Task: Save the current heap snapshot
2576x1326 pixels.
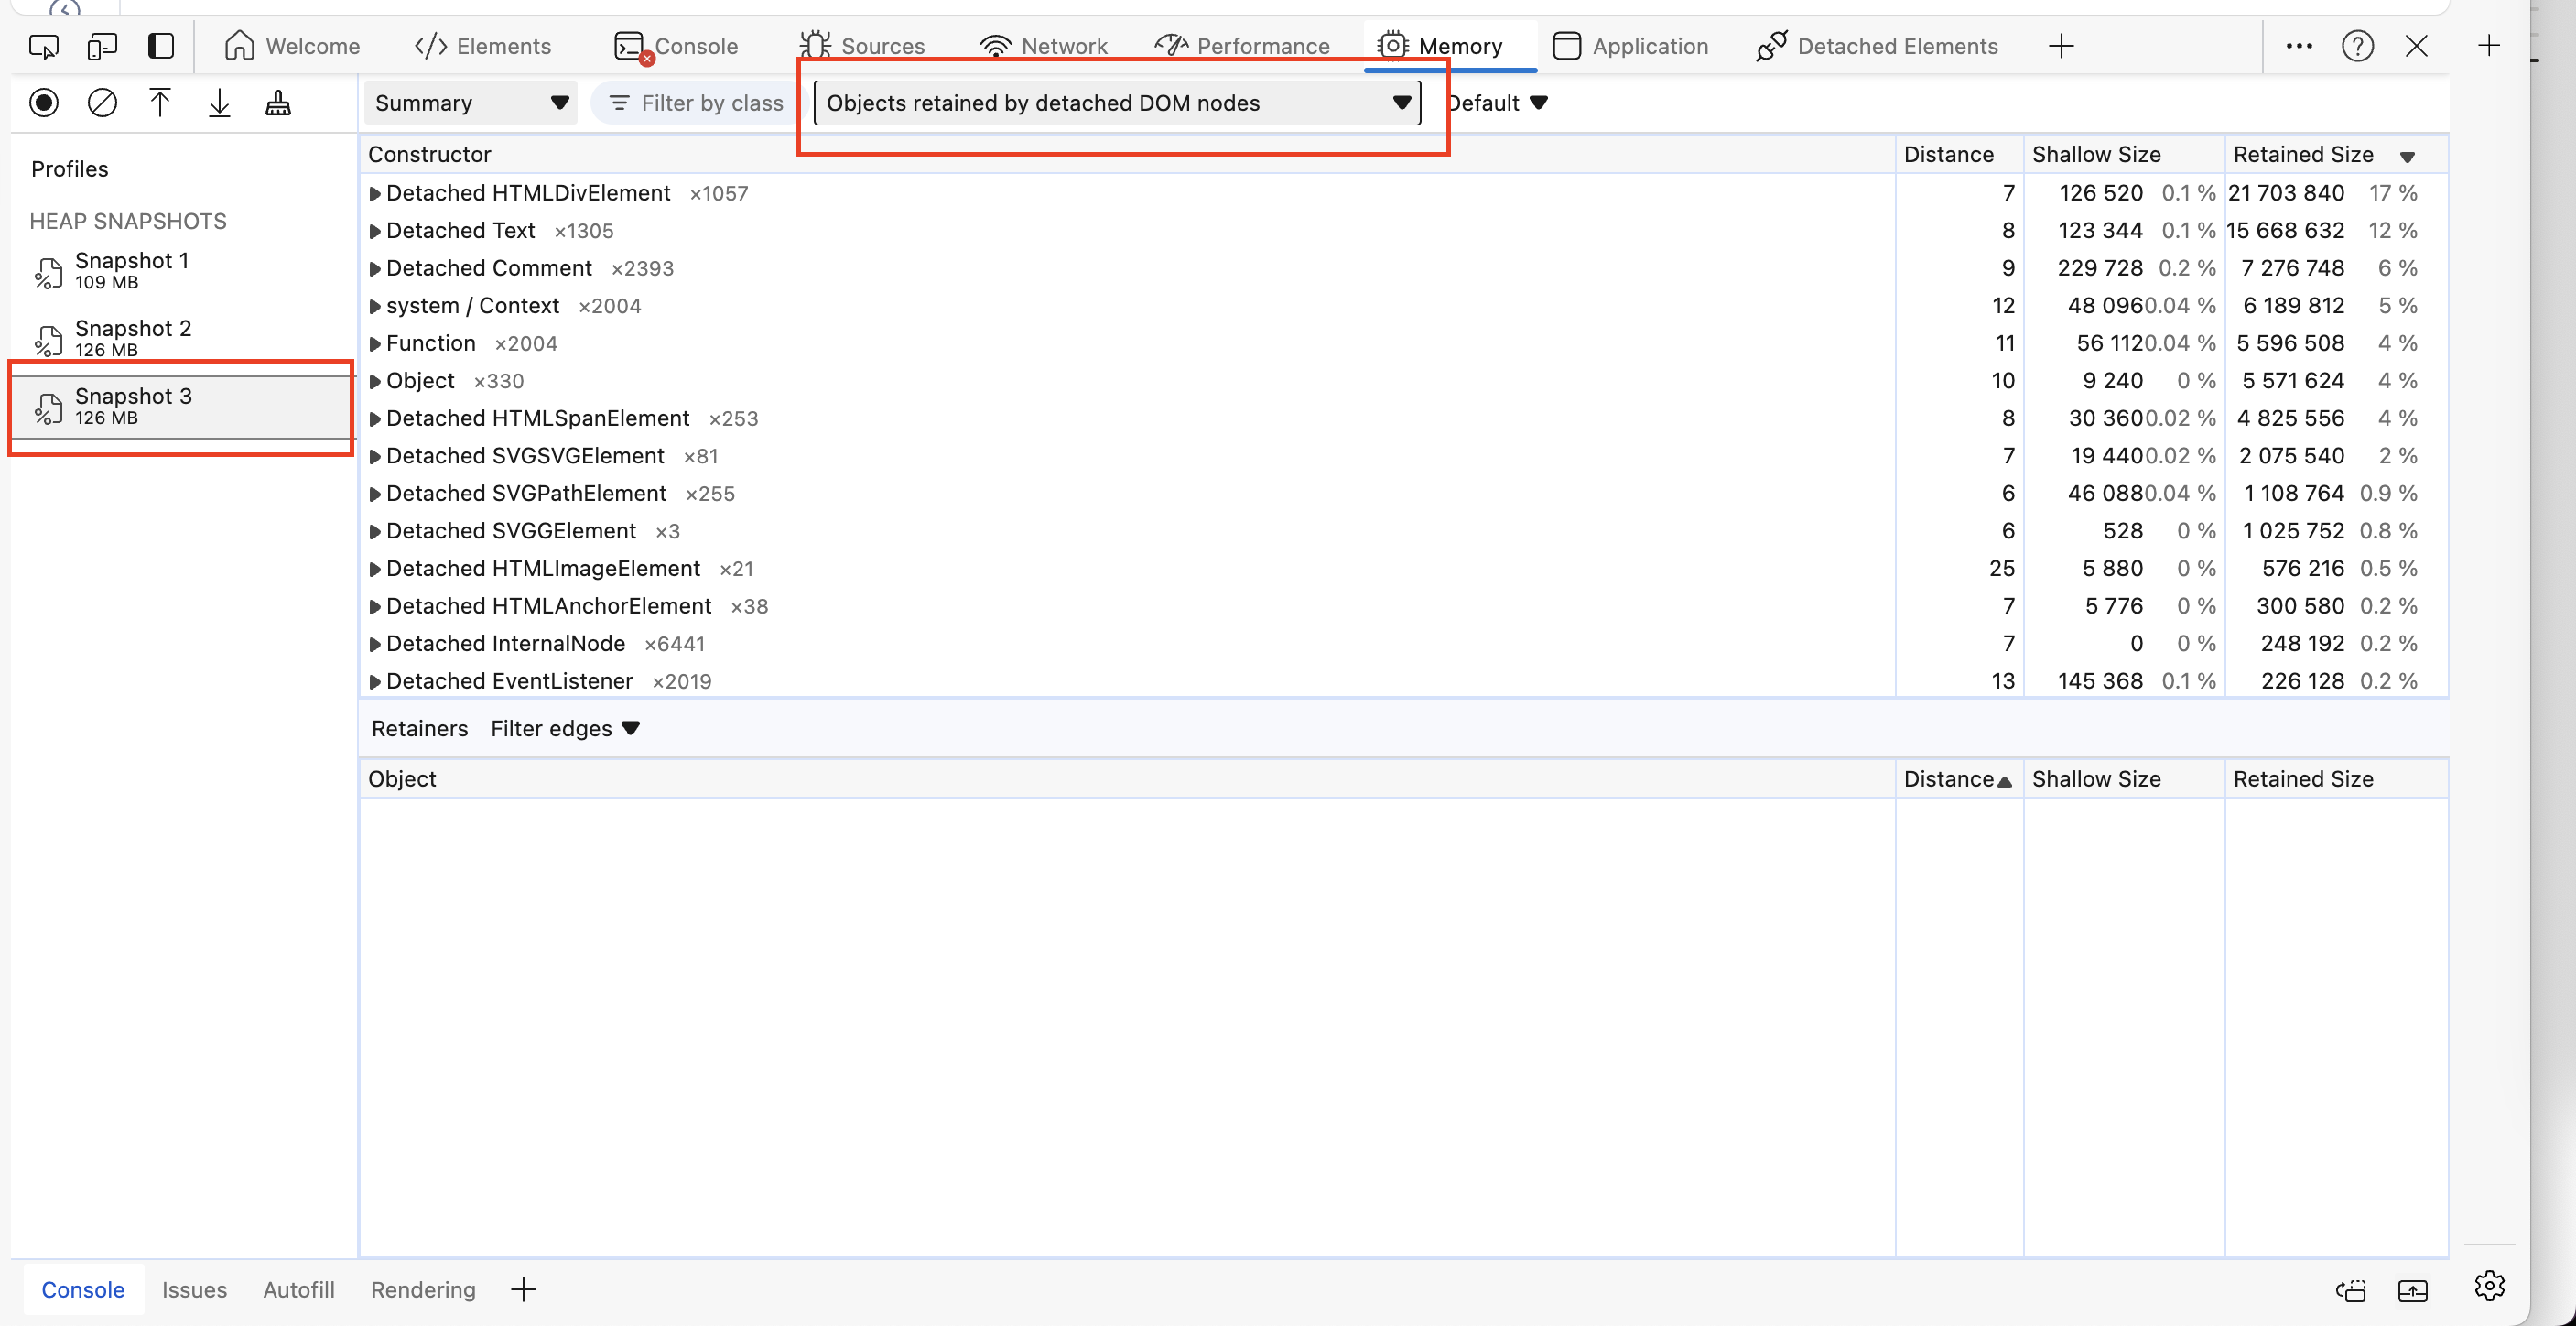Action: coord(219,102)
